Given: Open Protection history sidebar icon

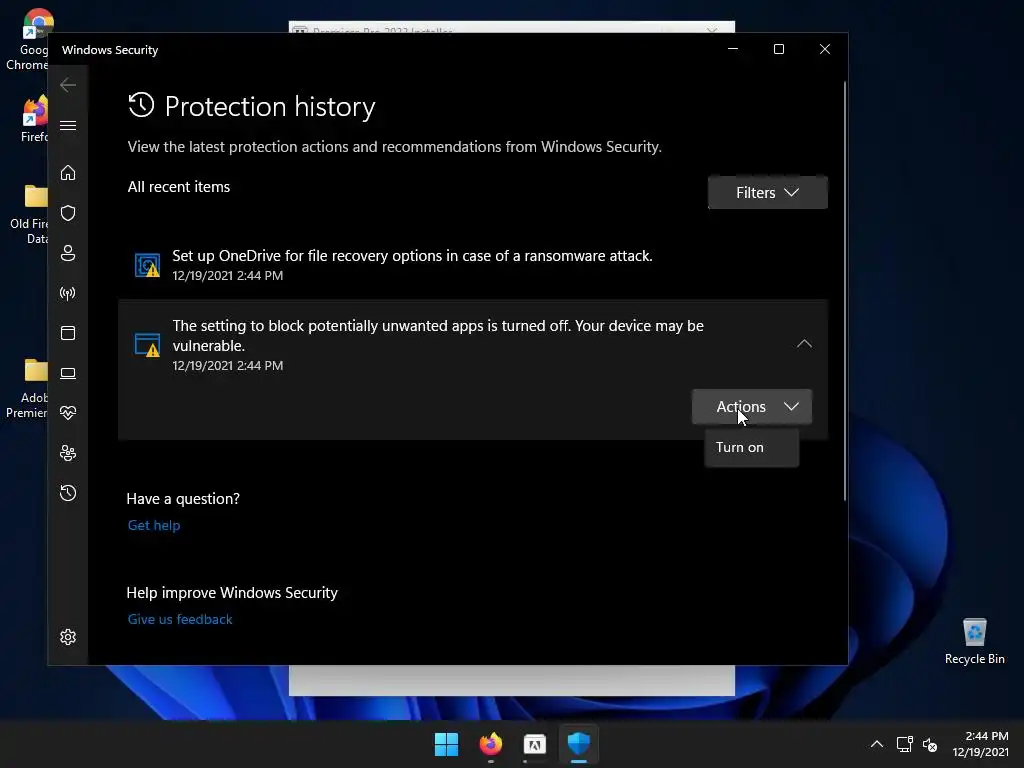Looking at the screenshot, I should pos(68,492).
